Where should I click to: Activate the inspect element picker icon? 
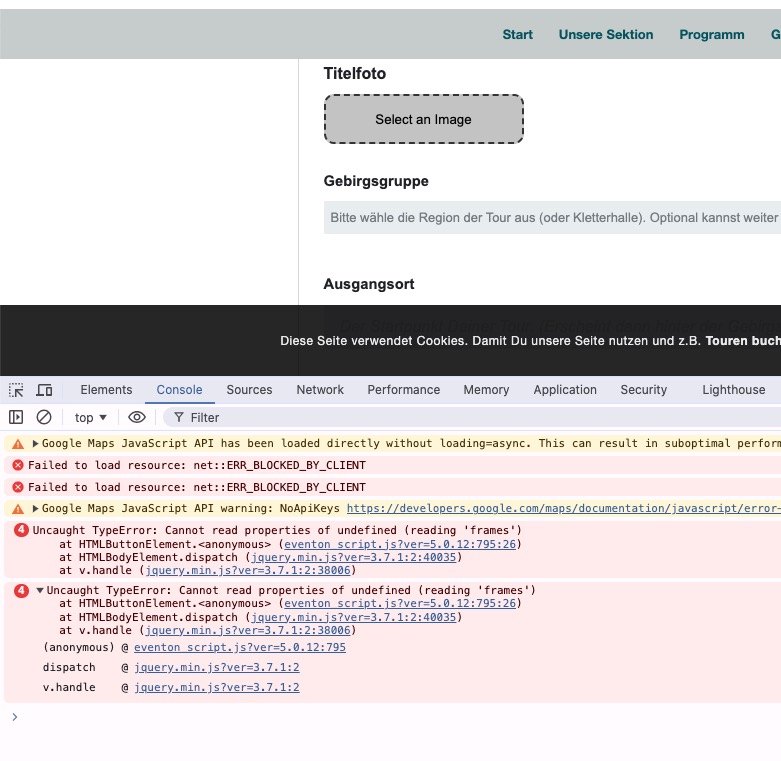[x=16, y=390]
